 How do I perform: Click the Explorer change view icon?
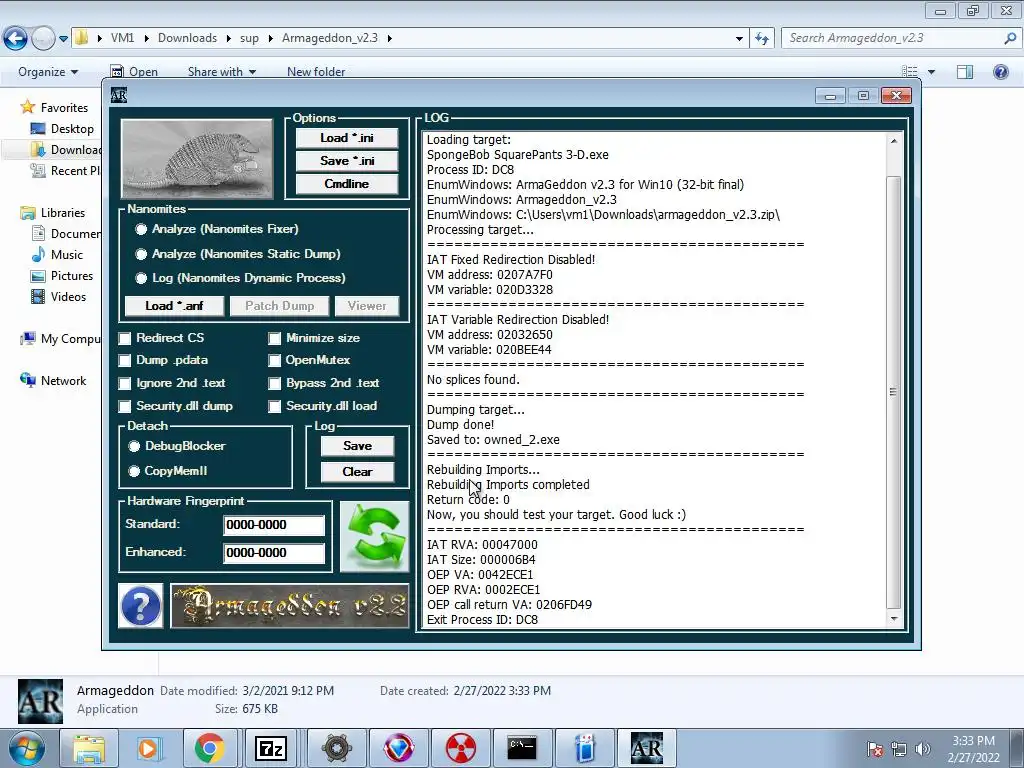point(910,72)
